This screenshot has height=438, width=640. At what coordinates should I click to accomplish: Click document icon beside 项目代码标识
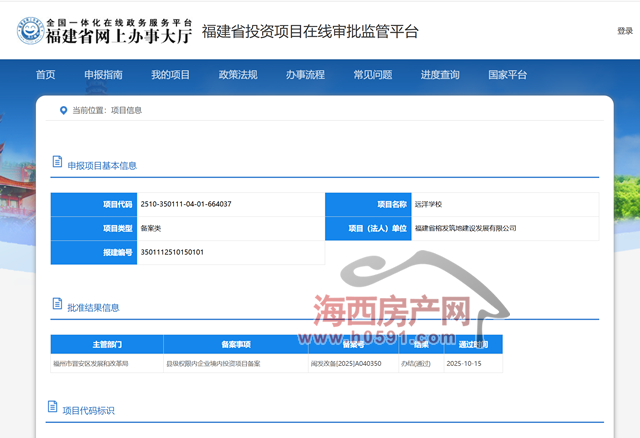[53, 409]
